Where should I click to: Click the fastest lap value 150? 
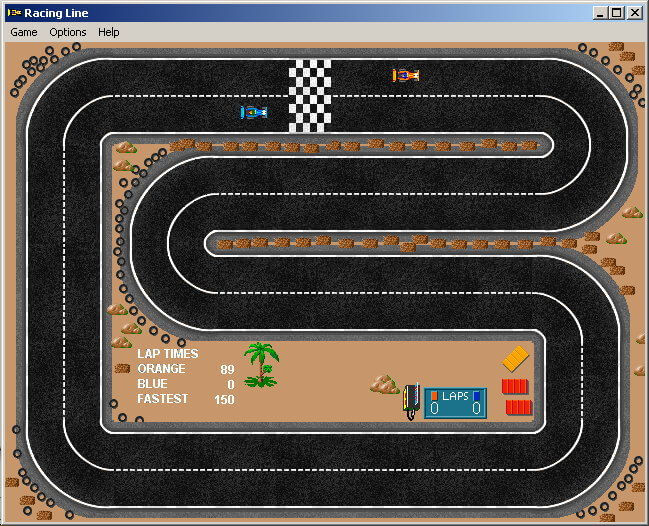(x=224, y=399)
